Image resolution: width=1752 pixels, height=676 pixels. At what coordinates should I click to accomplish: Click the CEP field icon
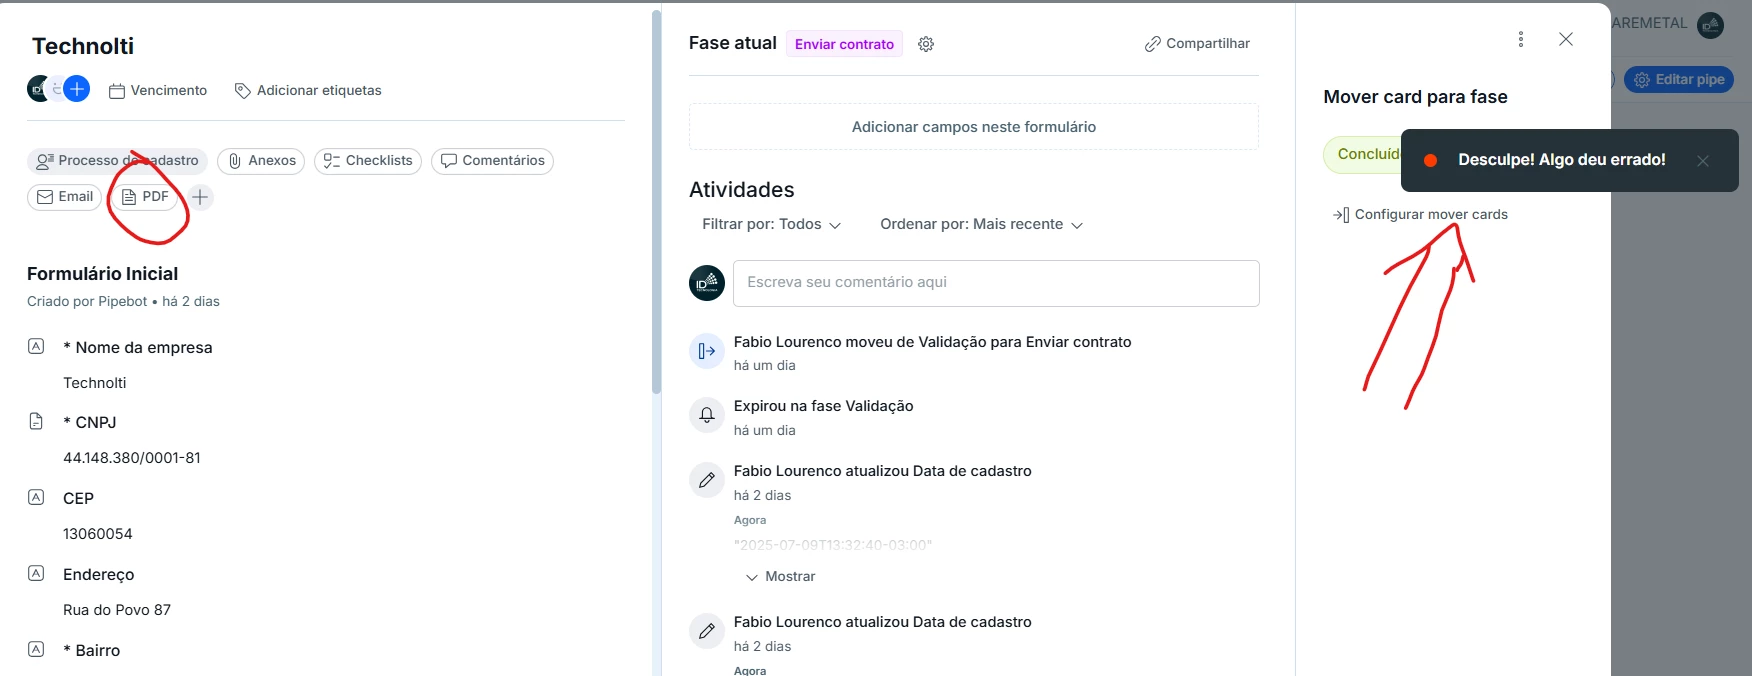36,497
